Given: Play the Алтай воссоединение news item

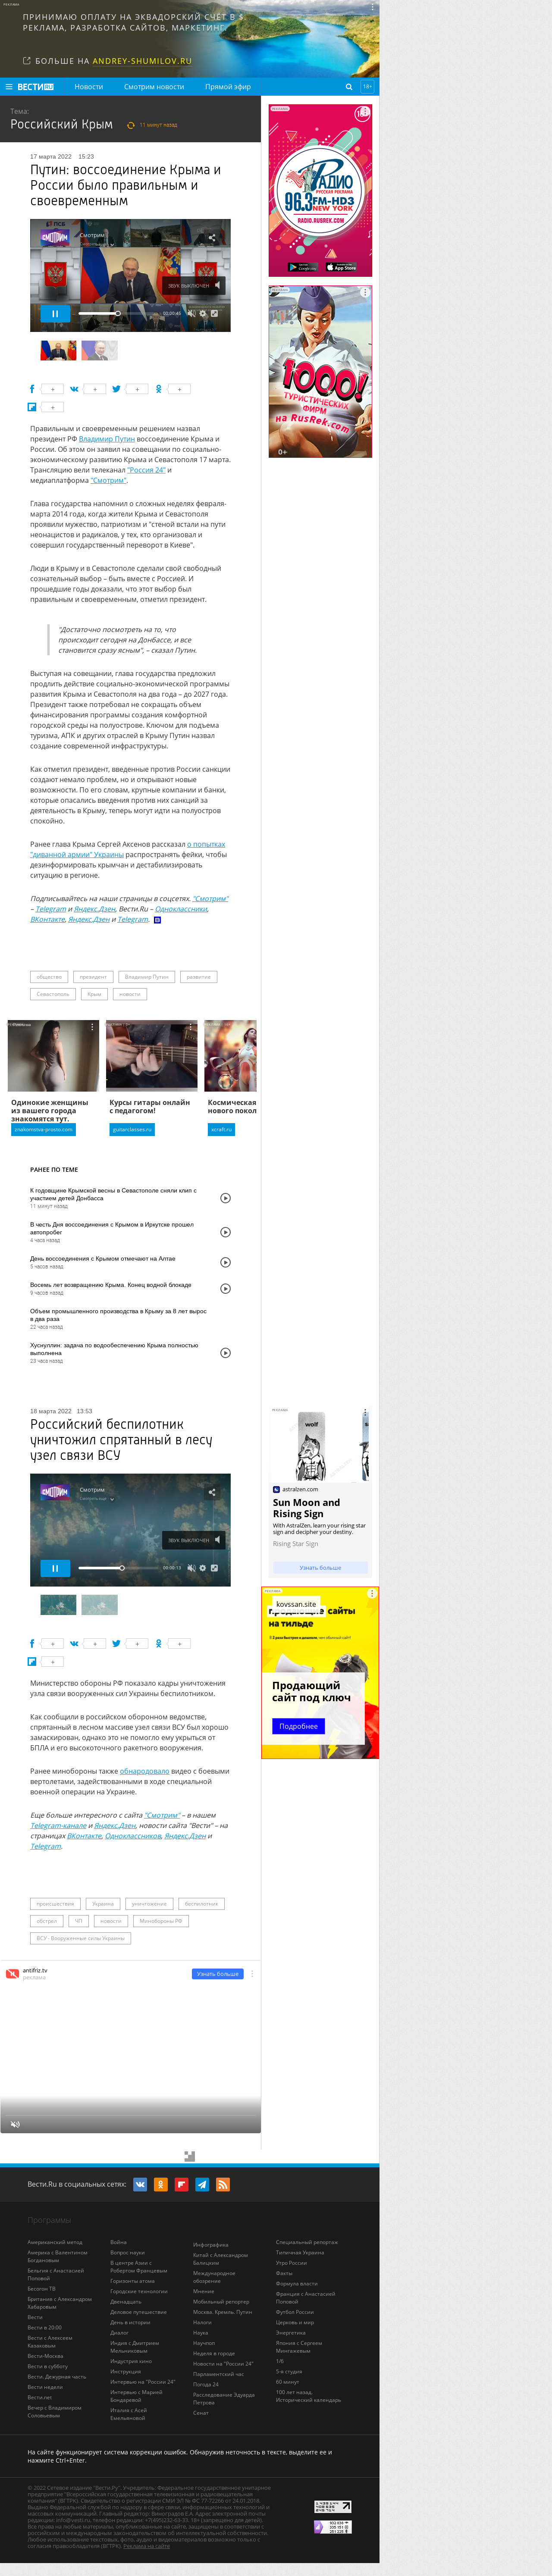Looking at the screenshot, I should (225, 1262).
